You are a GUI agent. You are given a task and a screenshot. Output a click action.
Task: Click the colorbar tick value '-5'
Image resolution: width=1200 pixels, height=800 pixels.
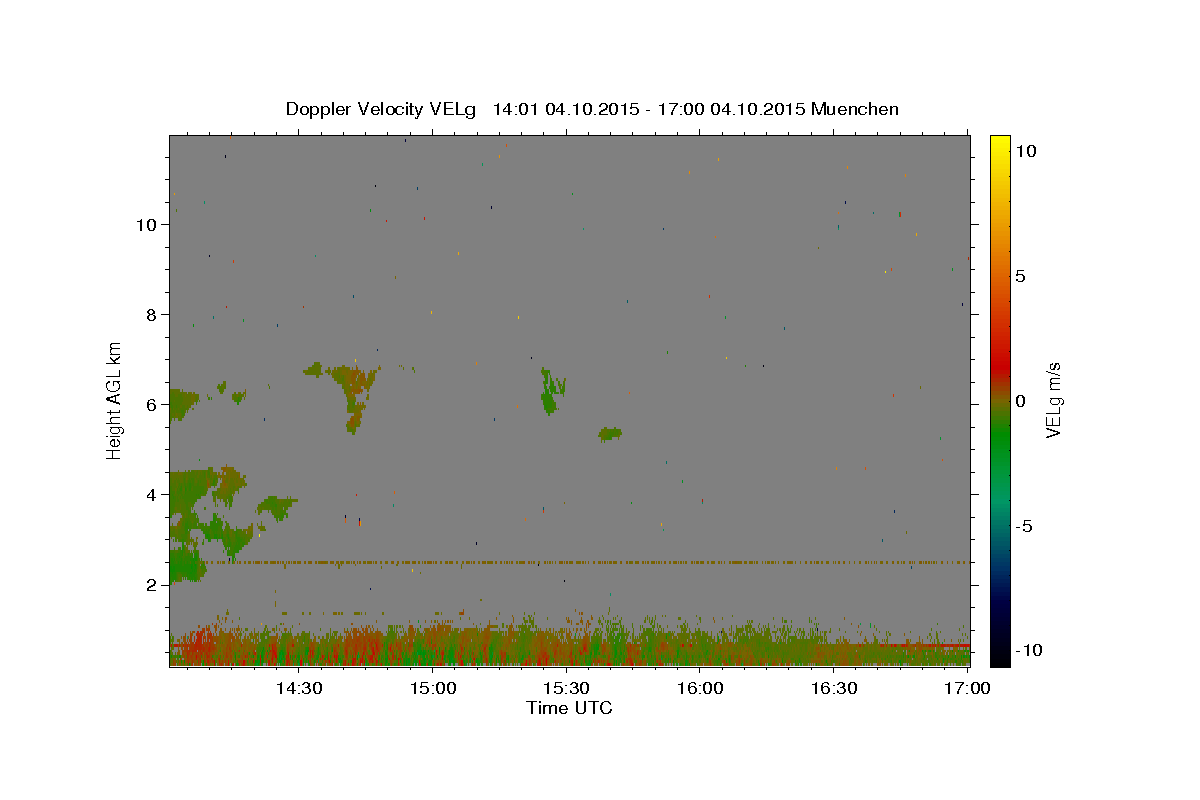click(1024, 526)
